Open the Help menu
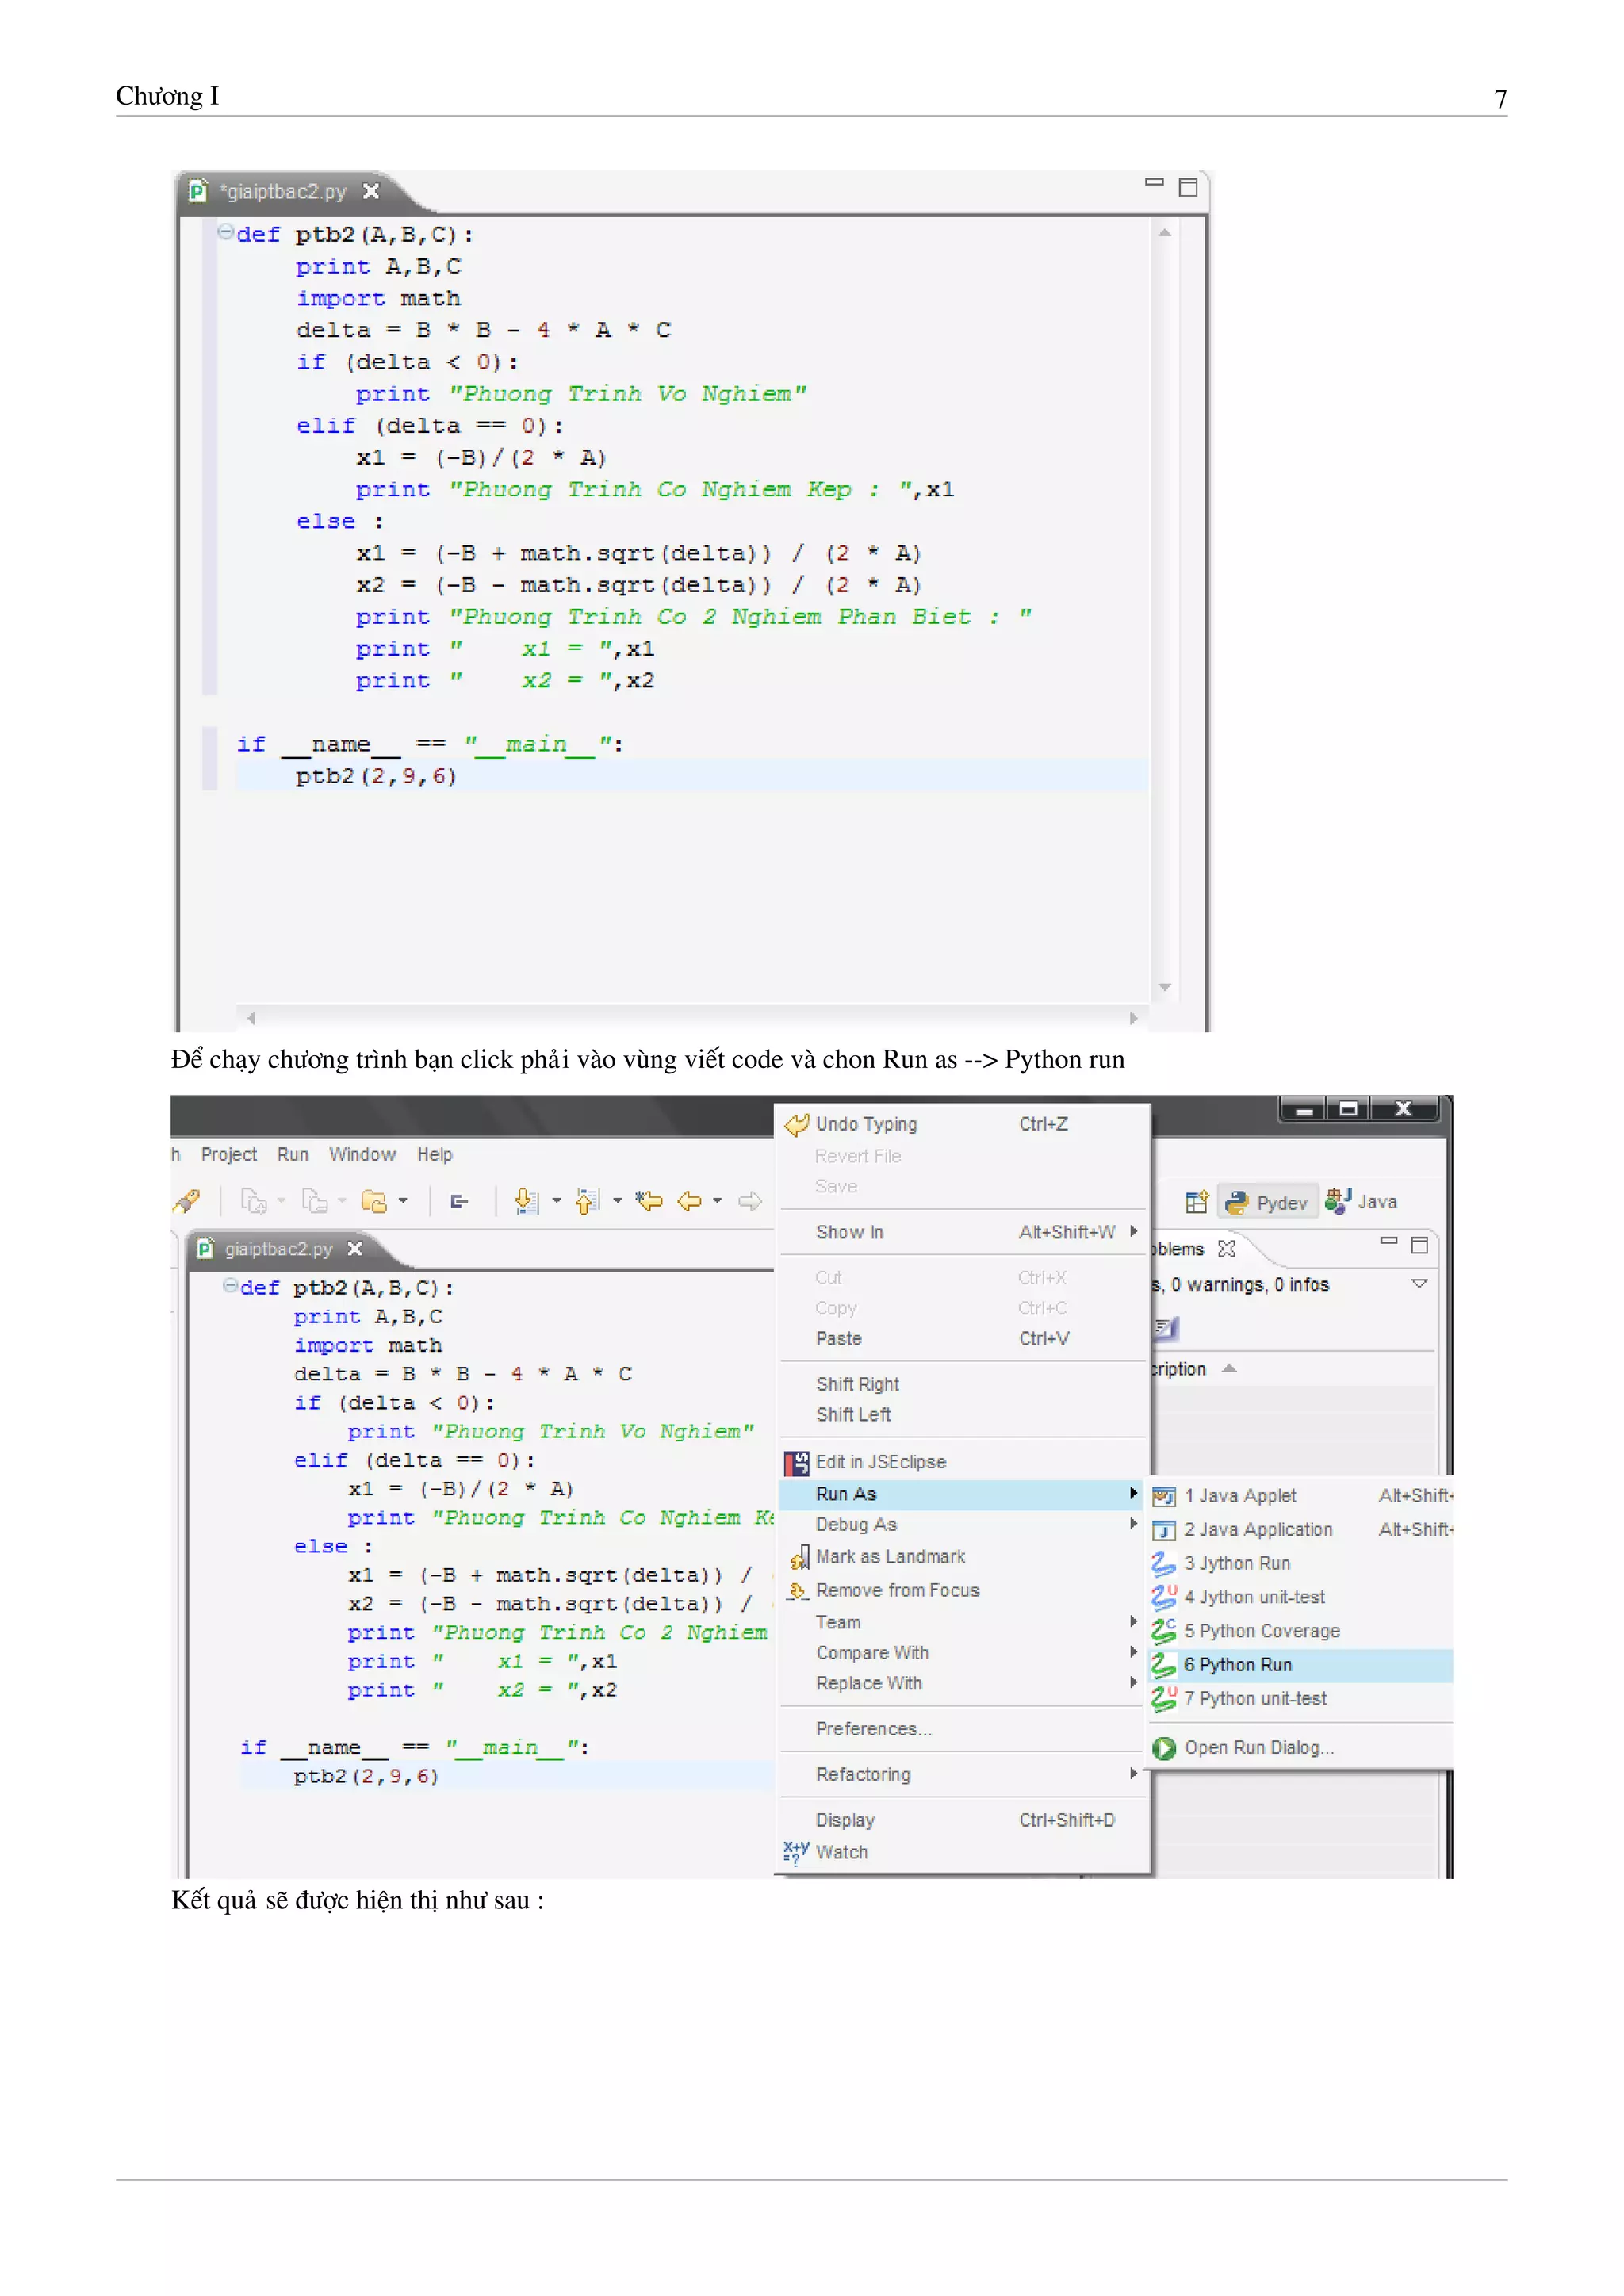The height and width of the screenshot is (2296, 1624). 435,1154
